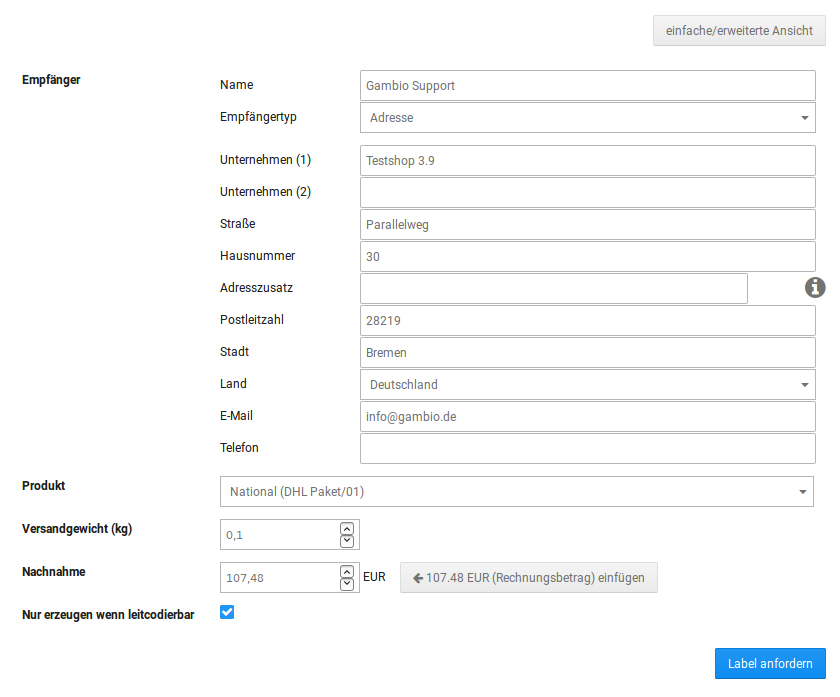Click the Straße field containing Parallelweg
The image size is (840, 697).
tap(587, 224)
